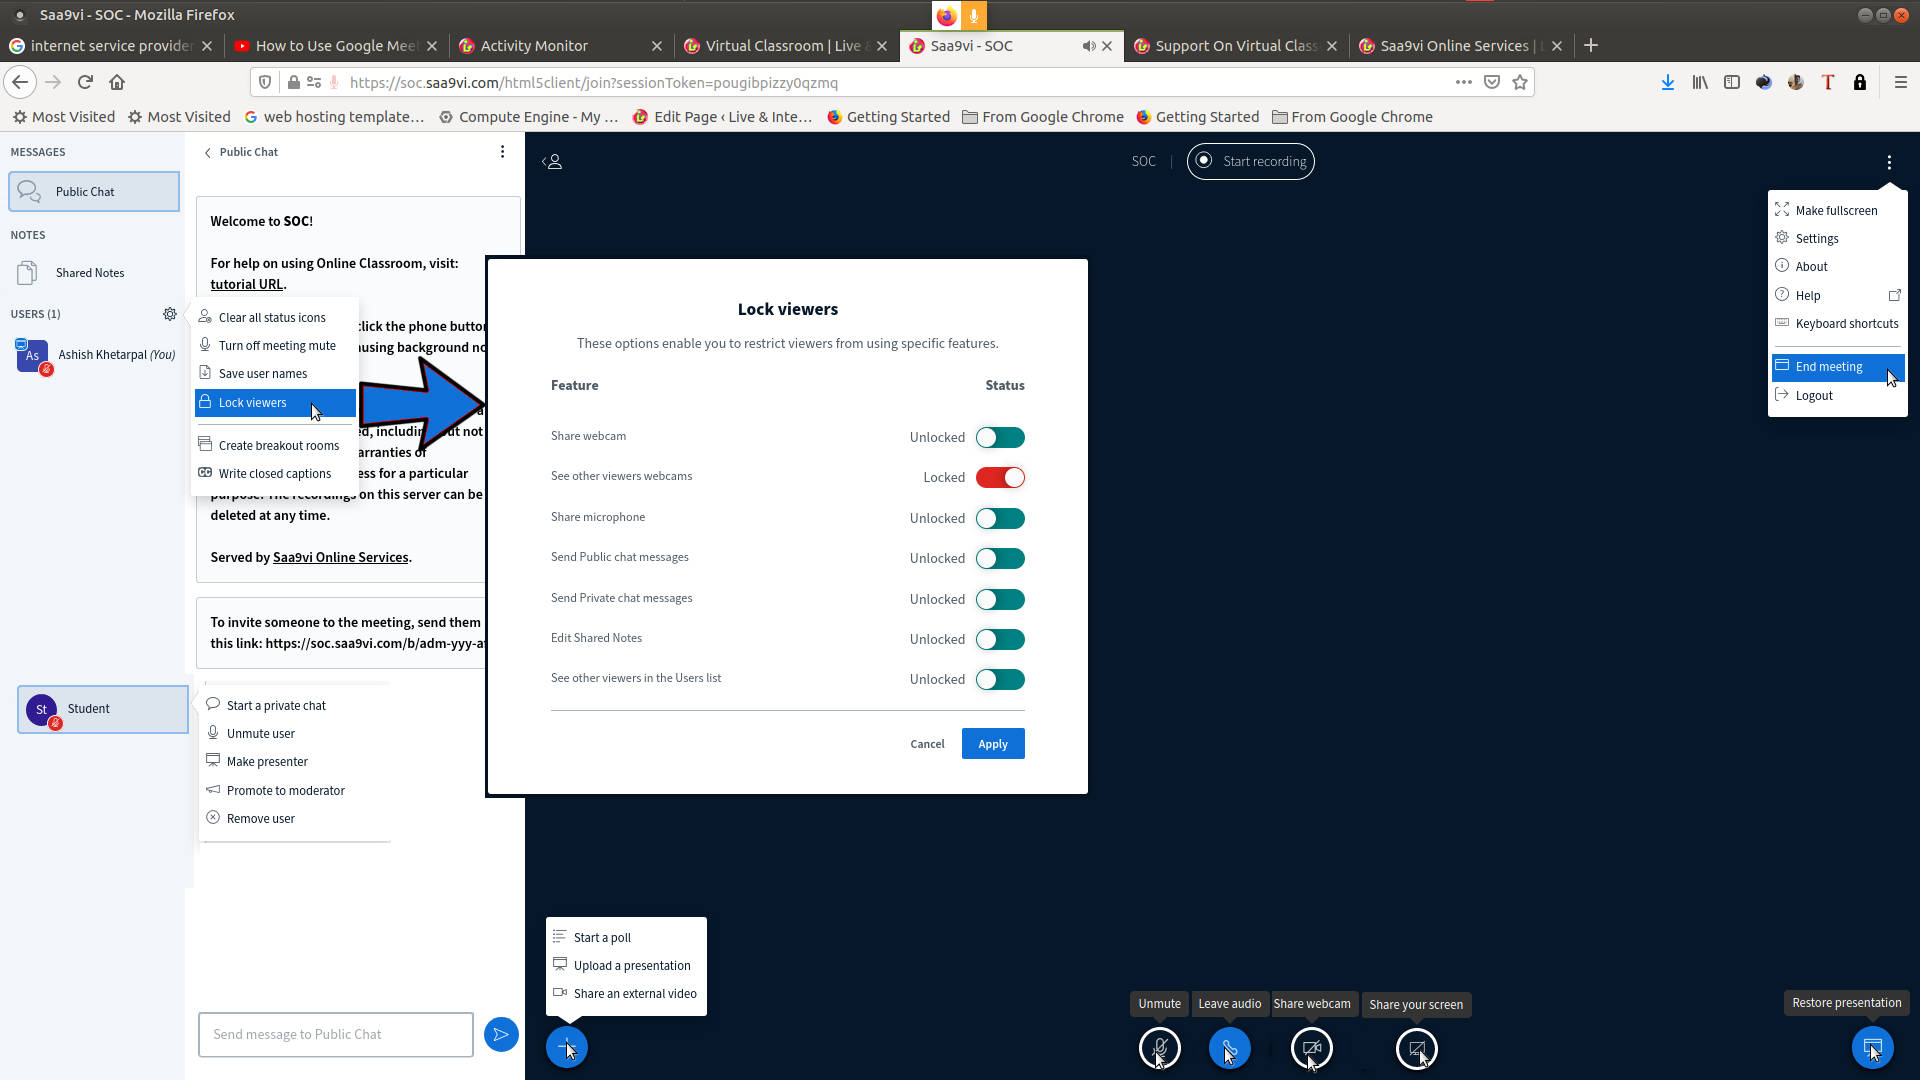
Task: Click Apply in Lock viewers dialog
Action: pyautogui.click(x=992, y=743)
